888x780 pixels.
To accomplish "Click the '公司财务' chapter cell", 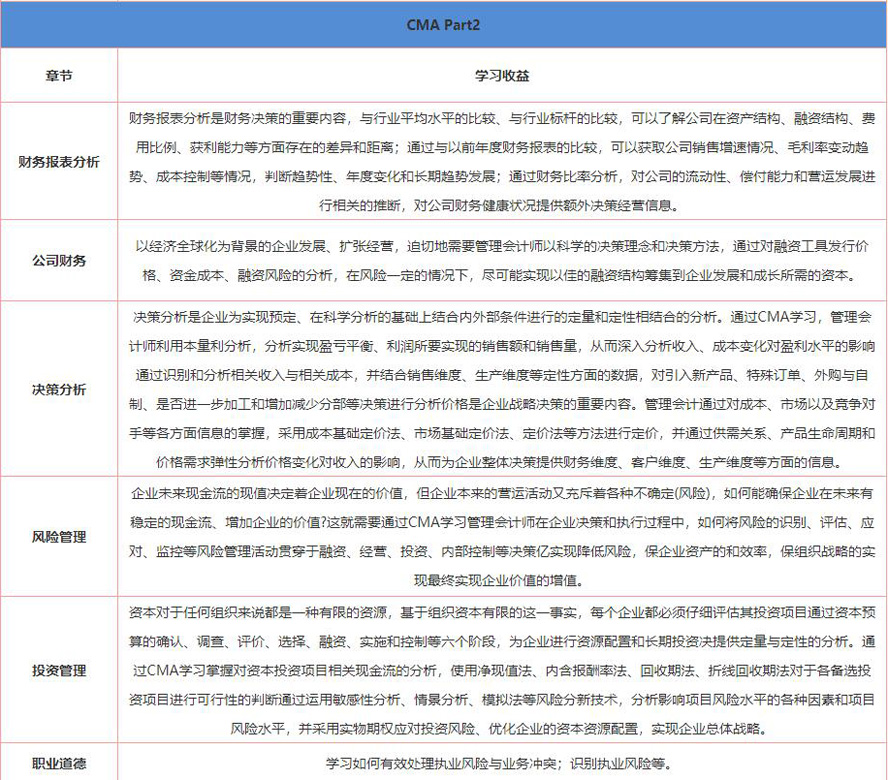I will tap(59, 261).
